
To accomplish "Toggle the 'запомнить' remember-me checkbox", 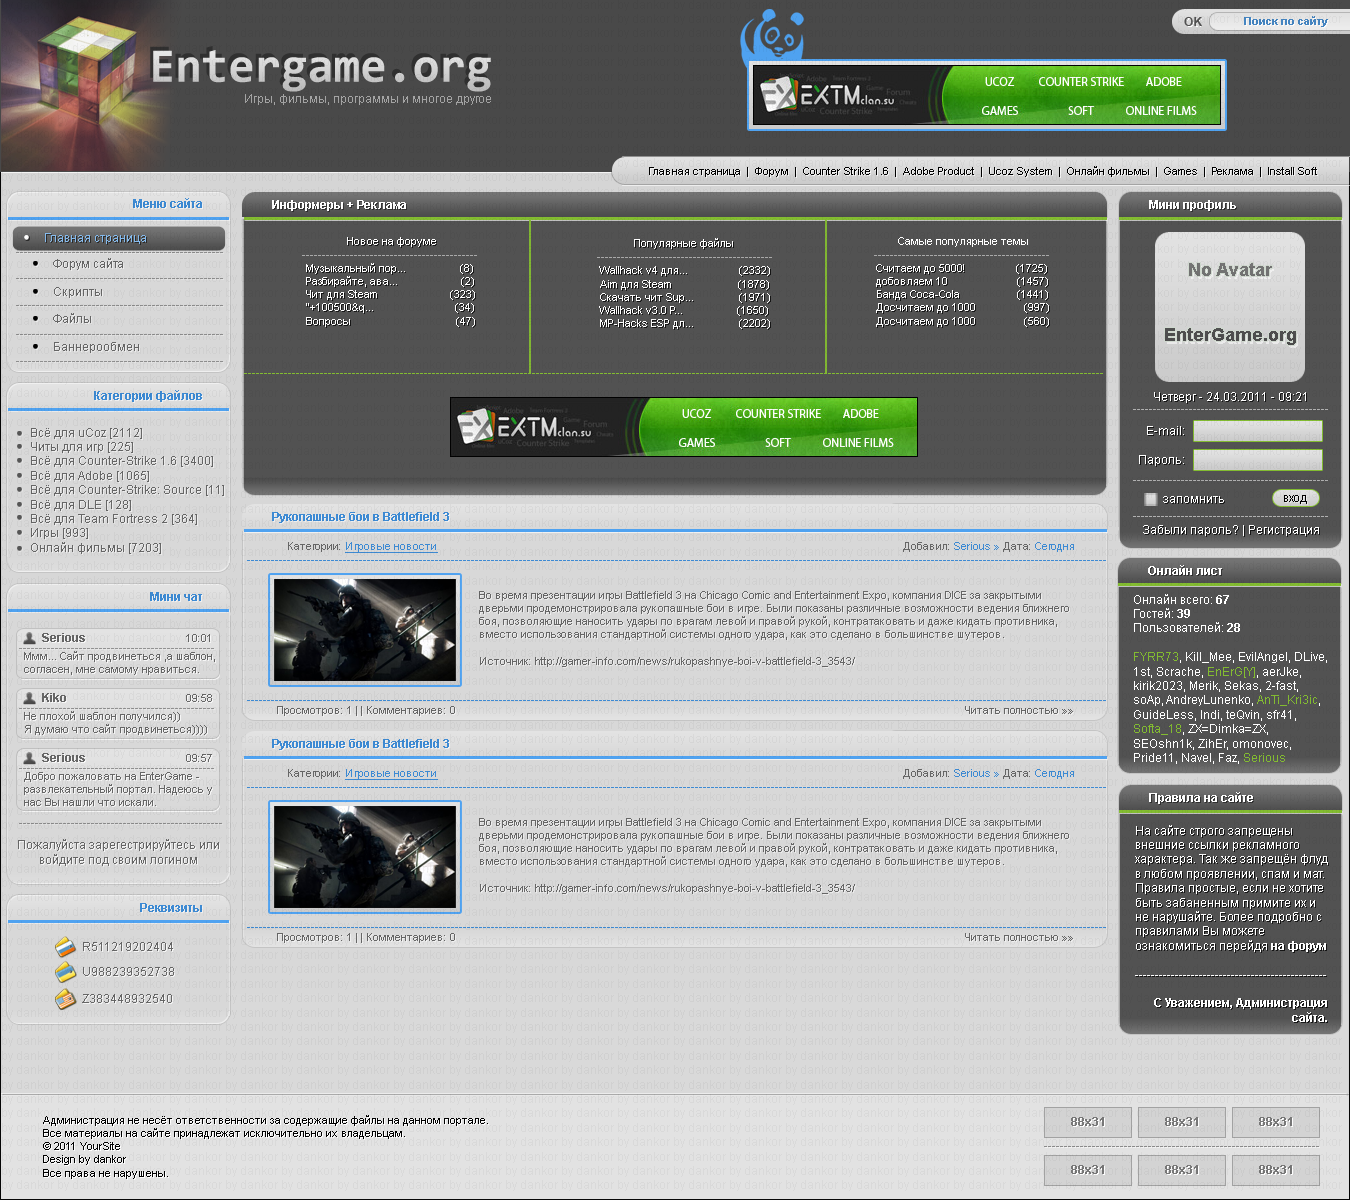I will click(1150, 499).
